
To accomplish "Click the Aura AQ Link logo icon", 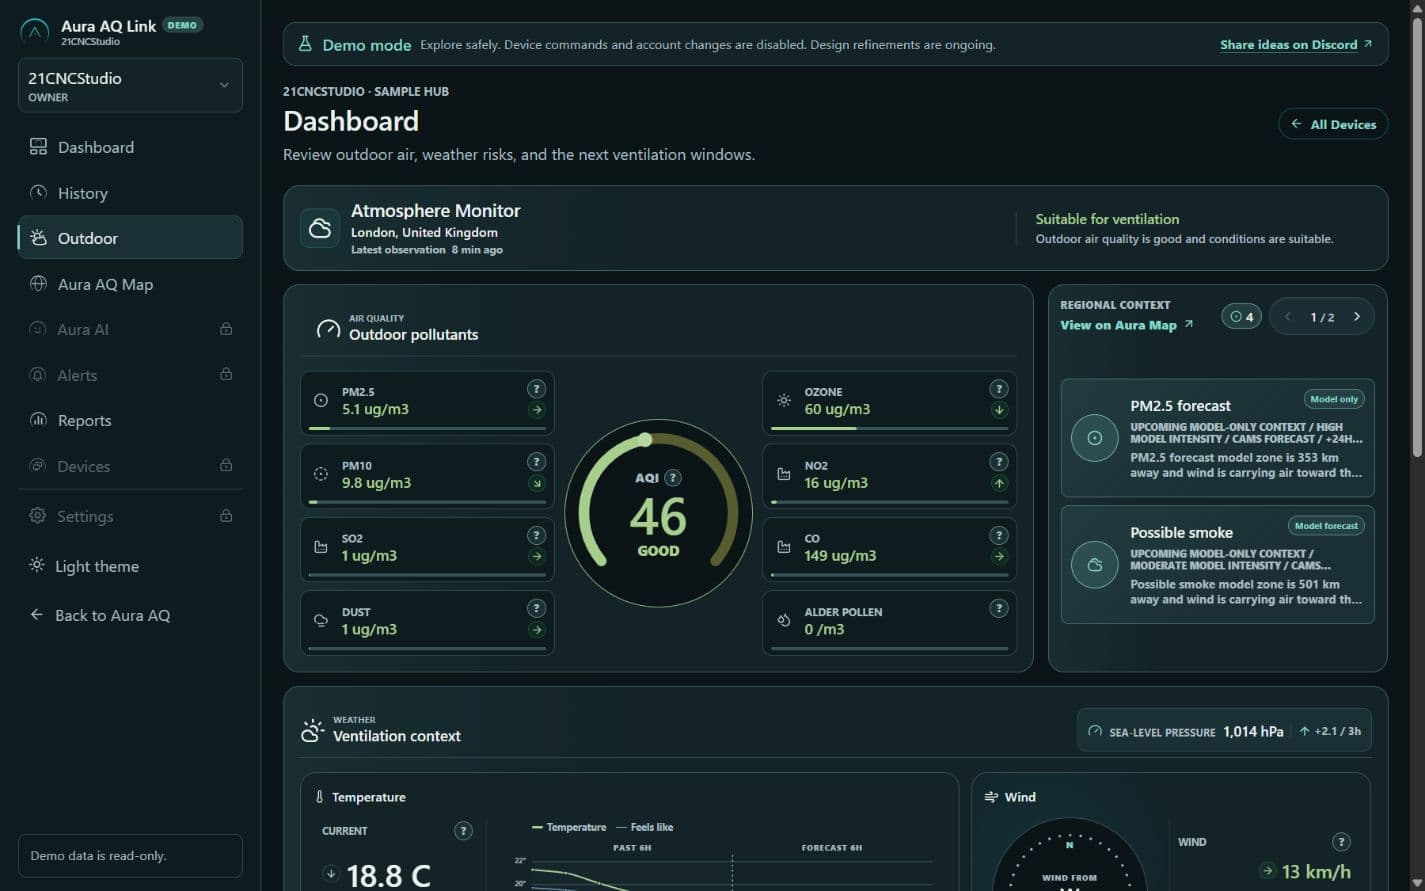I will click(35, 32).
